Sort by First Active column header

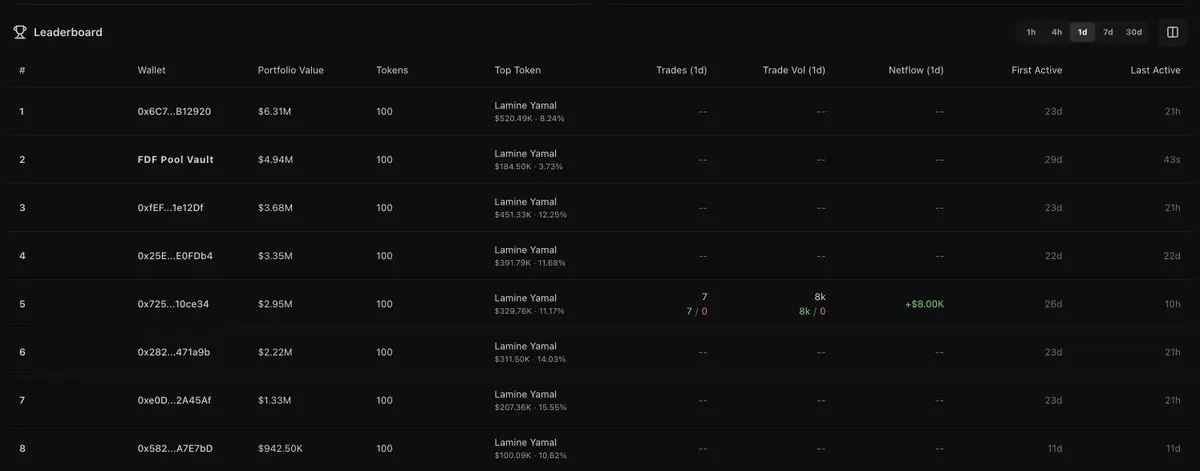[x=1037, y=70]
